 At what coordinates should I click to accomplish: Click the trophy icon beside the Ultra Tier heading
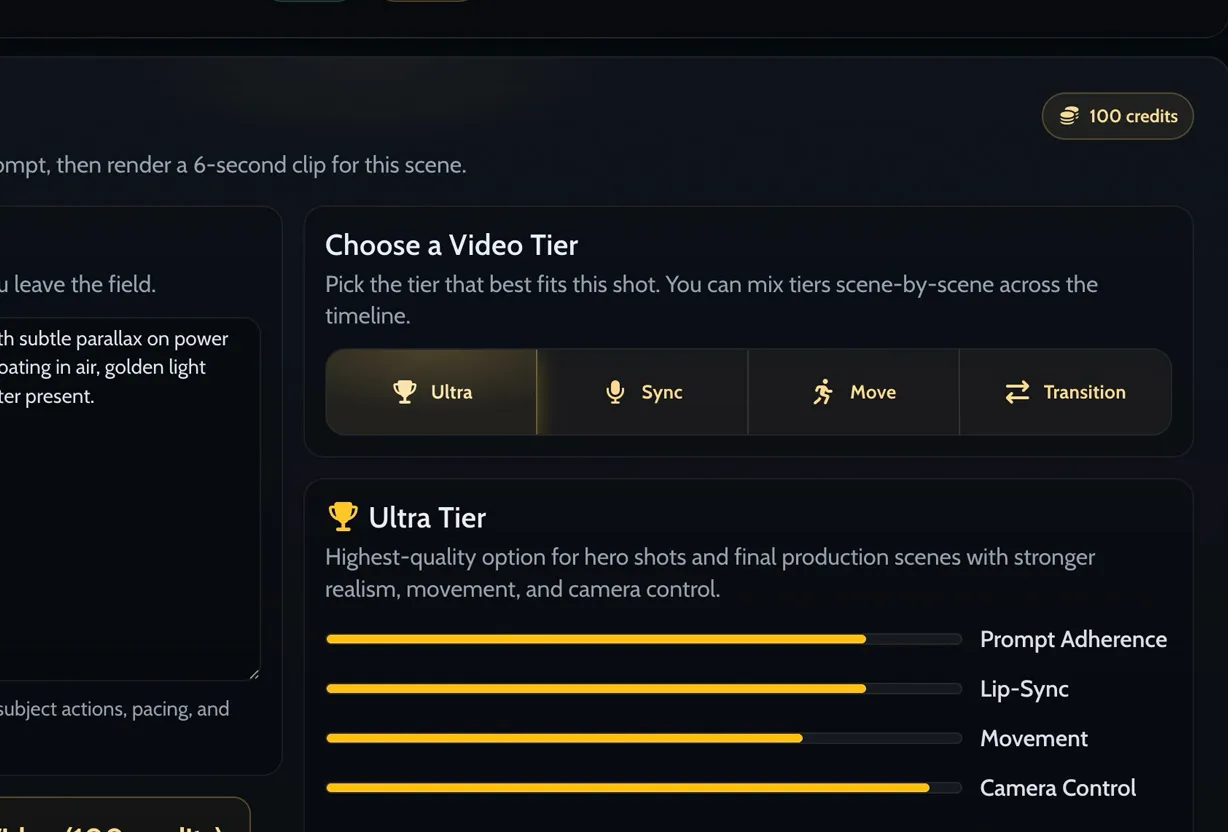342,516
